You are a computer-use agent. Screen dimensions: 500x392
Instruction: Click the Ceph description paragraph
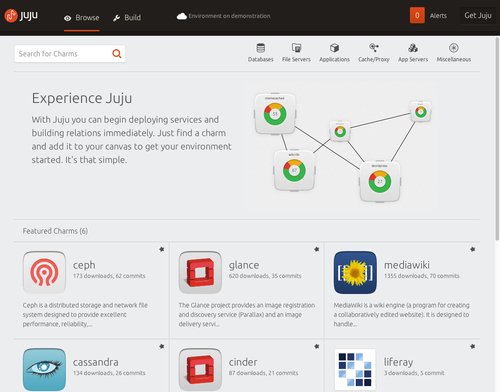(85, 314)
